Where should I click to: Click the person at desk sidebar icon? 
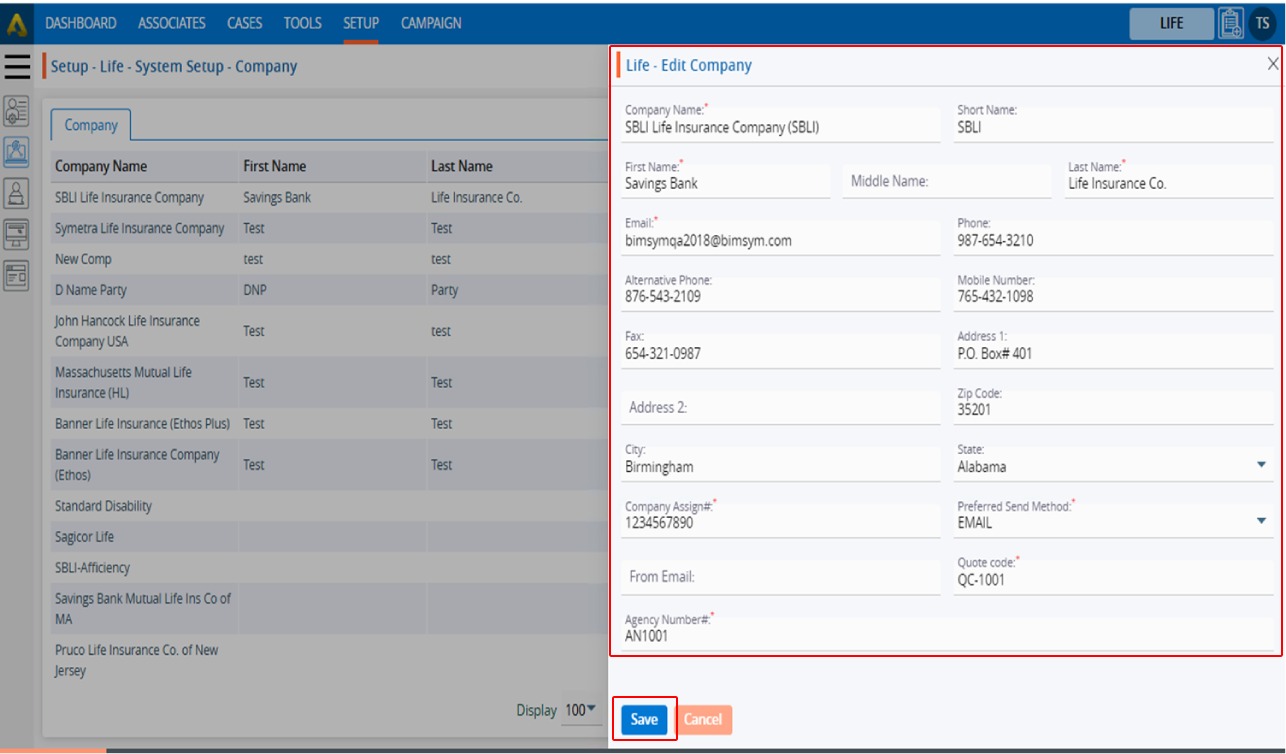click(x=17, y=192)
